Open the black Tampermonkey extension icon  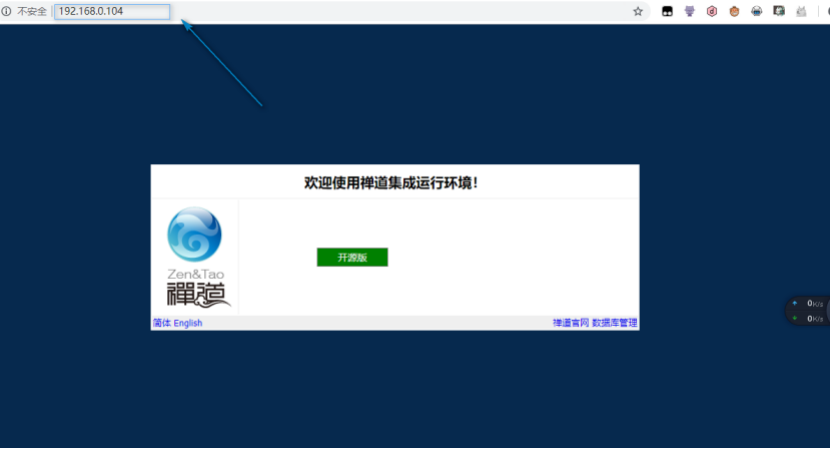667,11
